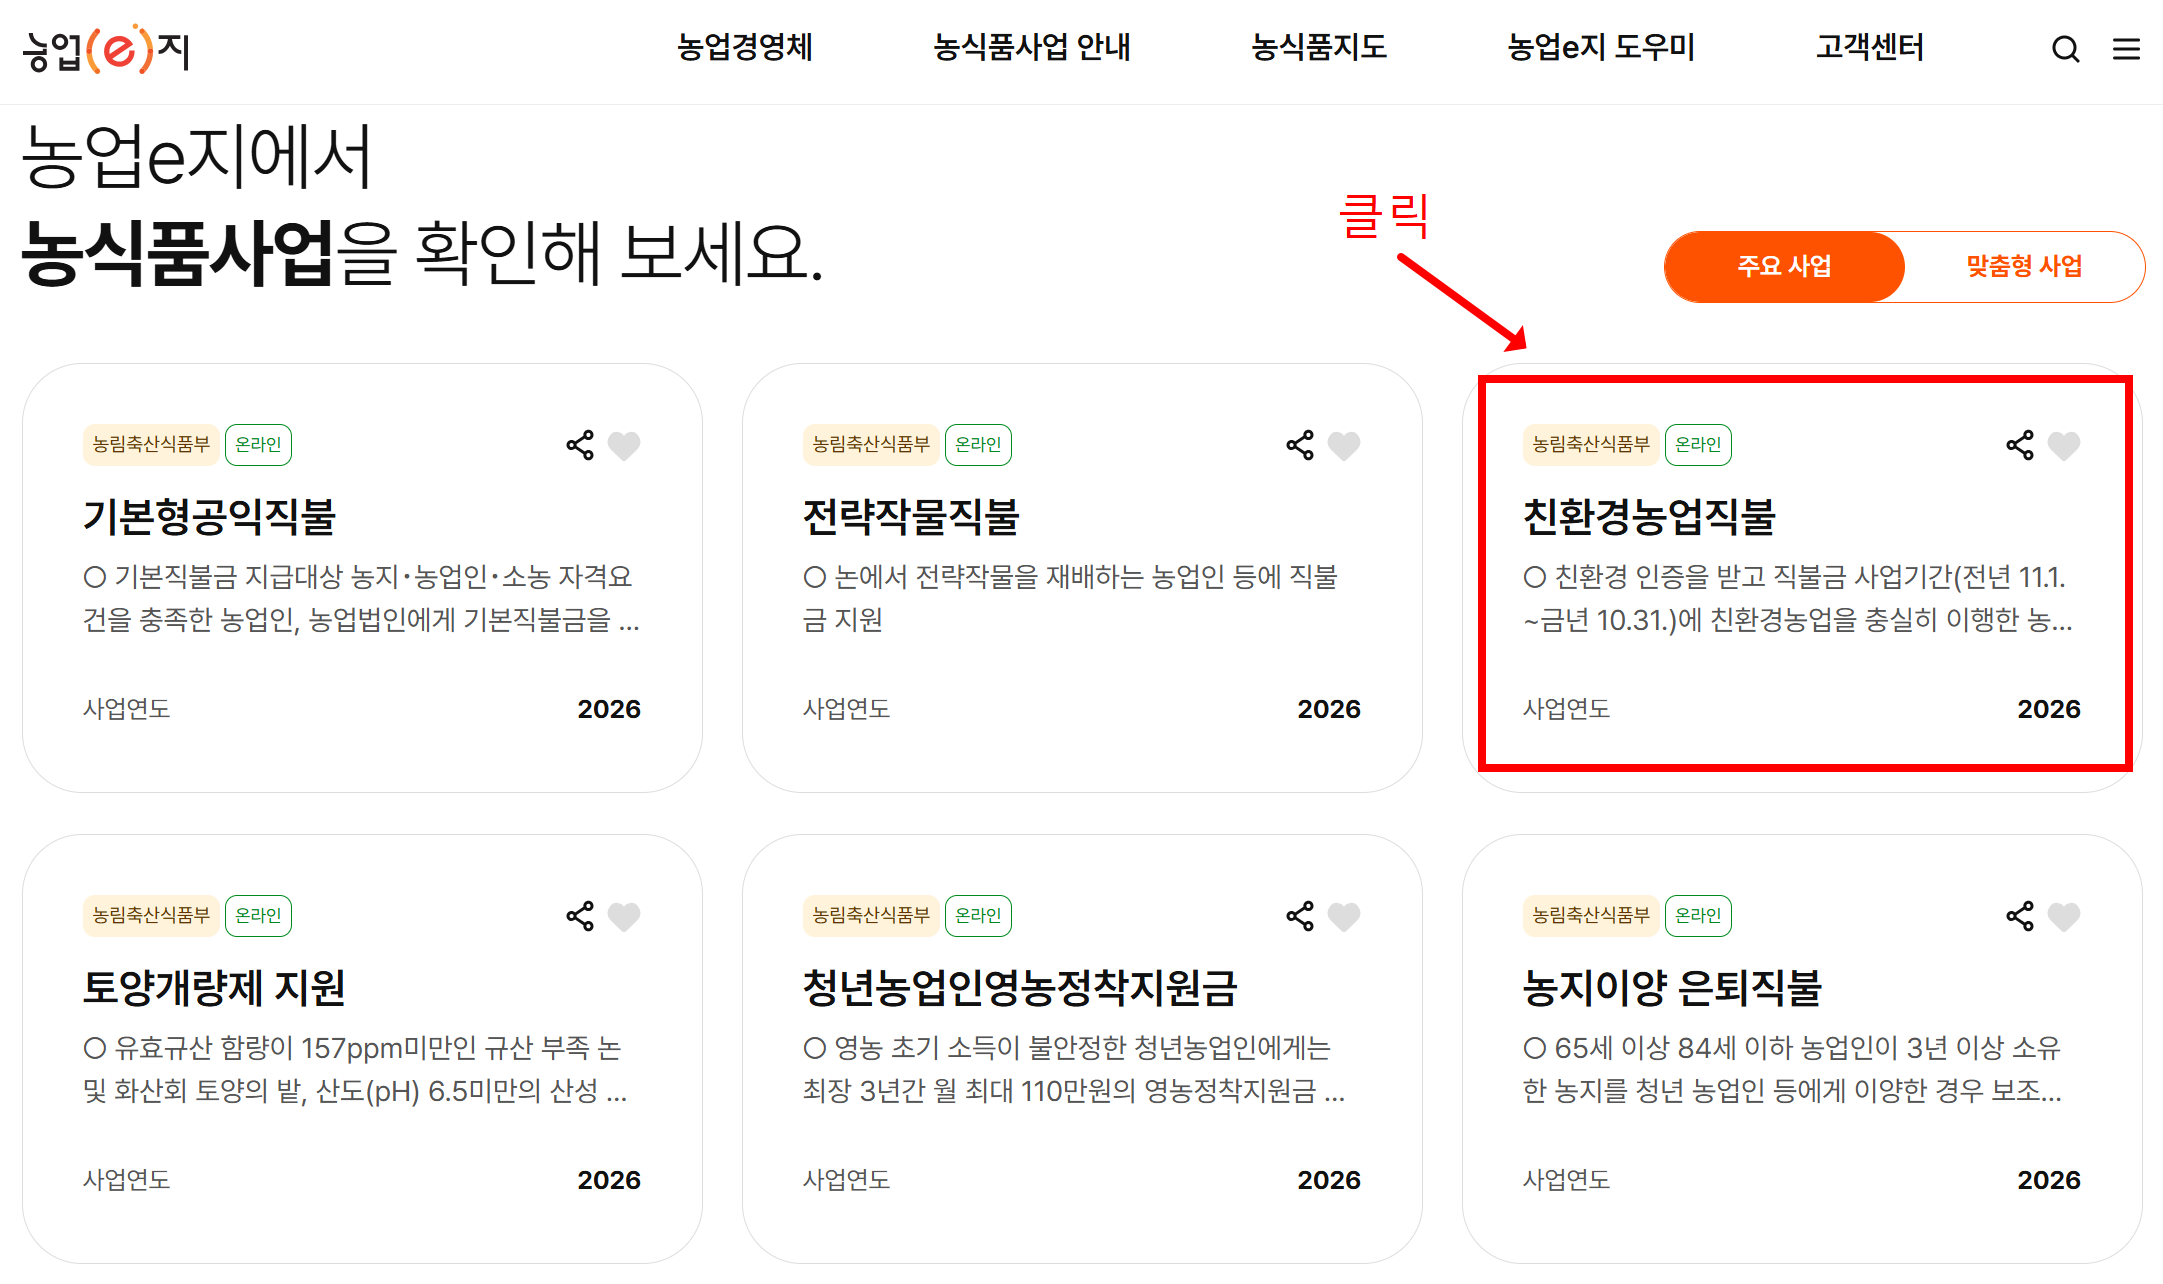Open 청년농업인영농정착지원금 card title
Image resolution: width=2163 pixels, height=1284 pixels.
[x=1020, y=988]
